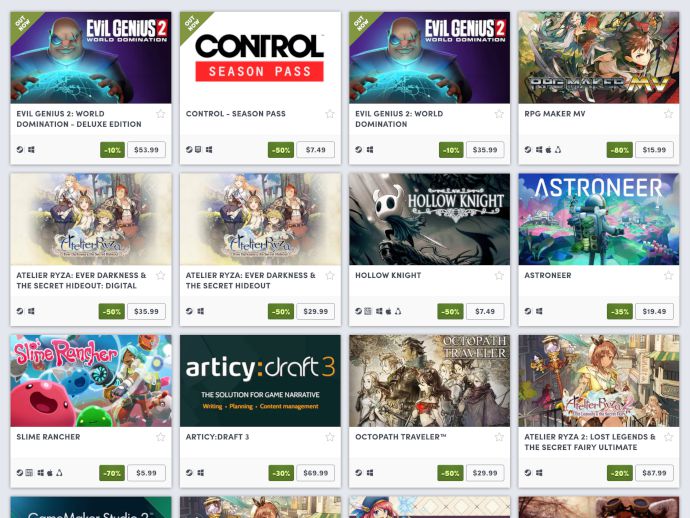Open the Octopath Traveler cover image
The height and width of the screenshot is (518, 690).
click(429, 381)
